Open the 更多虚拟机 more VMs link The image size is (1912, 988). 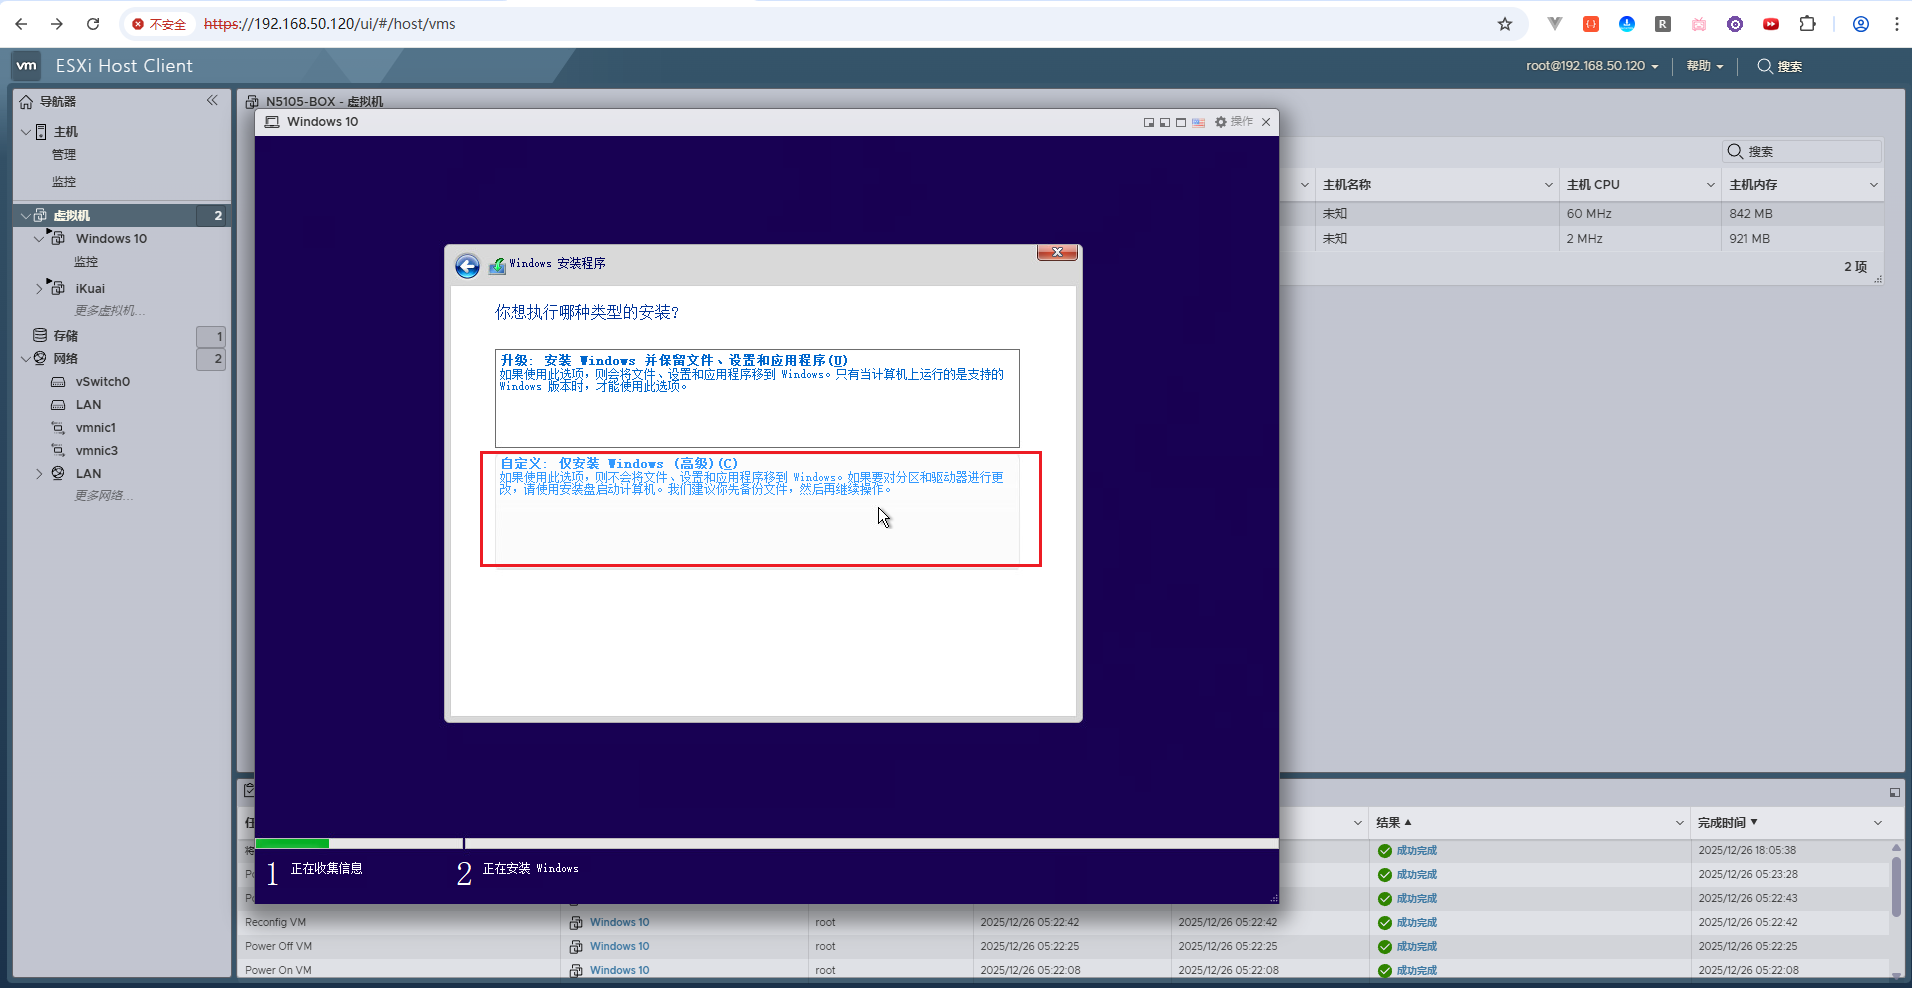(x=110, y=311)
